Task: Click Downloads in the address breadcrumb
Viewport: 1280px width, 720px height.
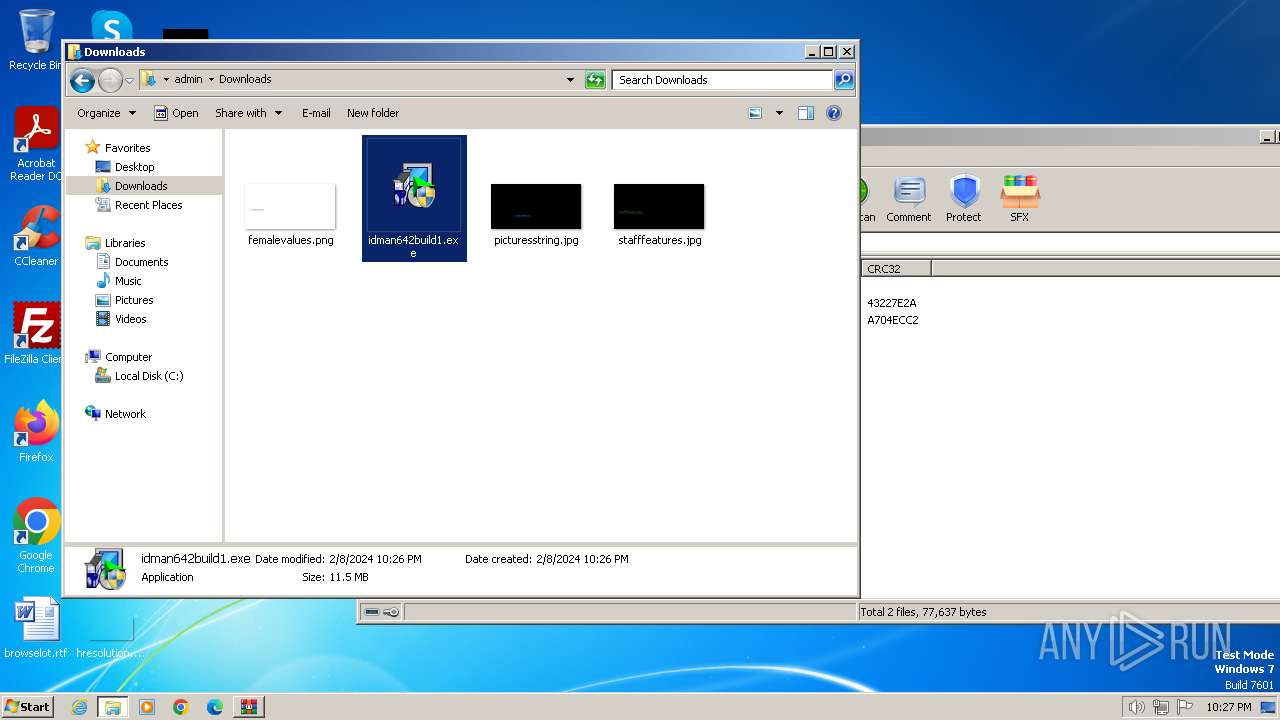Action: click(245, 79)
